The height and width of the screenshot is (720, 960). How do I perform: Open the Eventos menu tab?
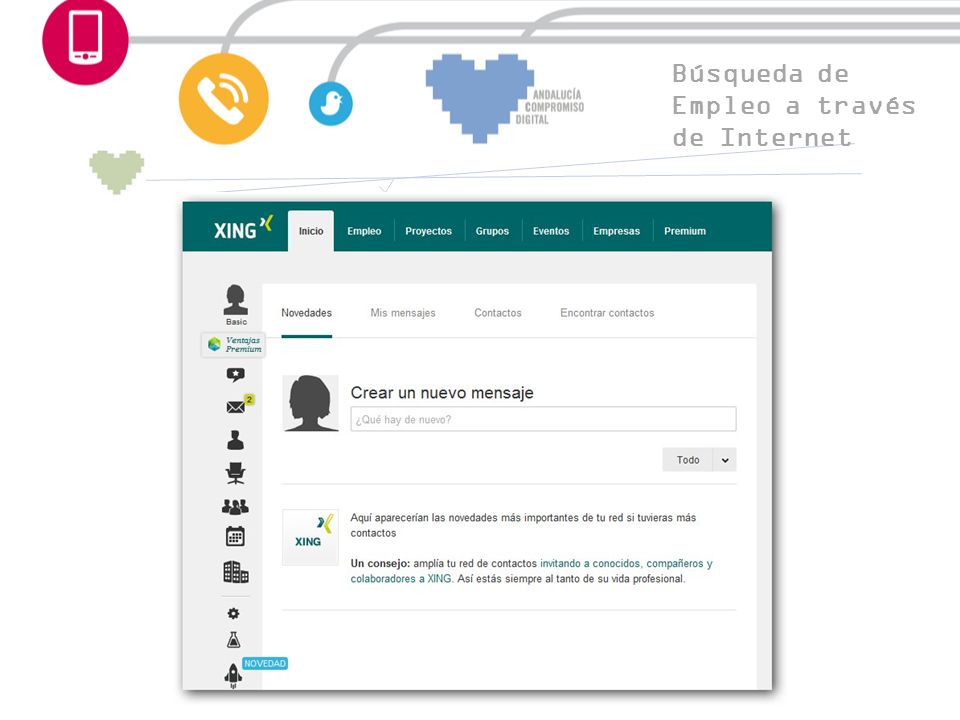tap(551, 231)
